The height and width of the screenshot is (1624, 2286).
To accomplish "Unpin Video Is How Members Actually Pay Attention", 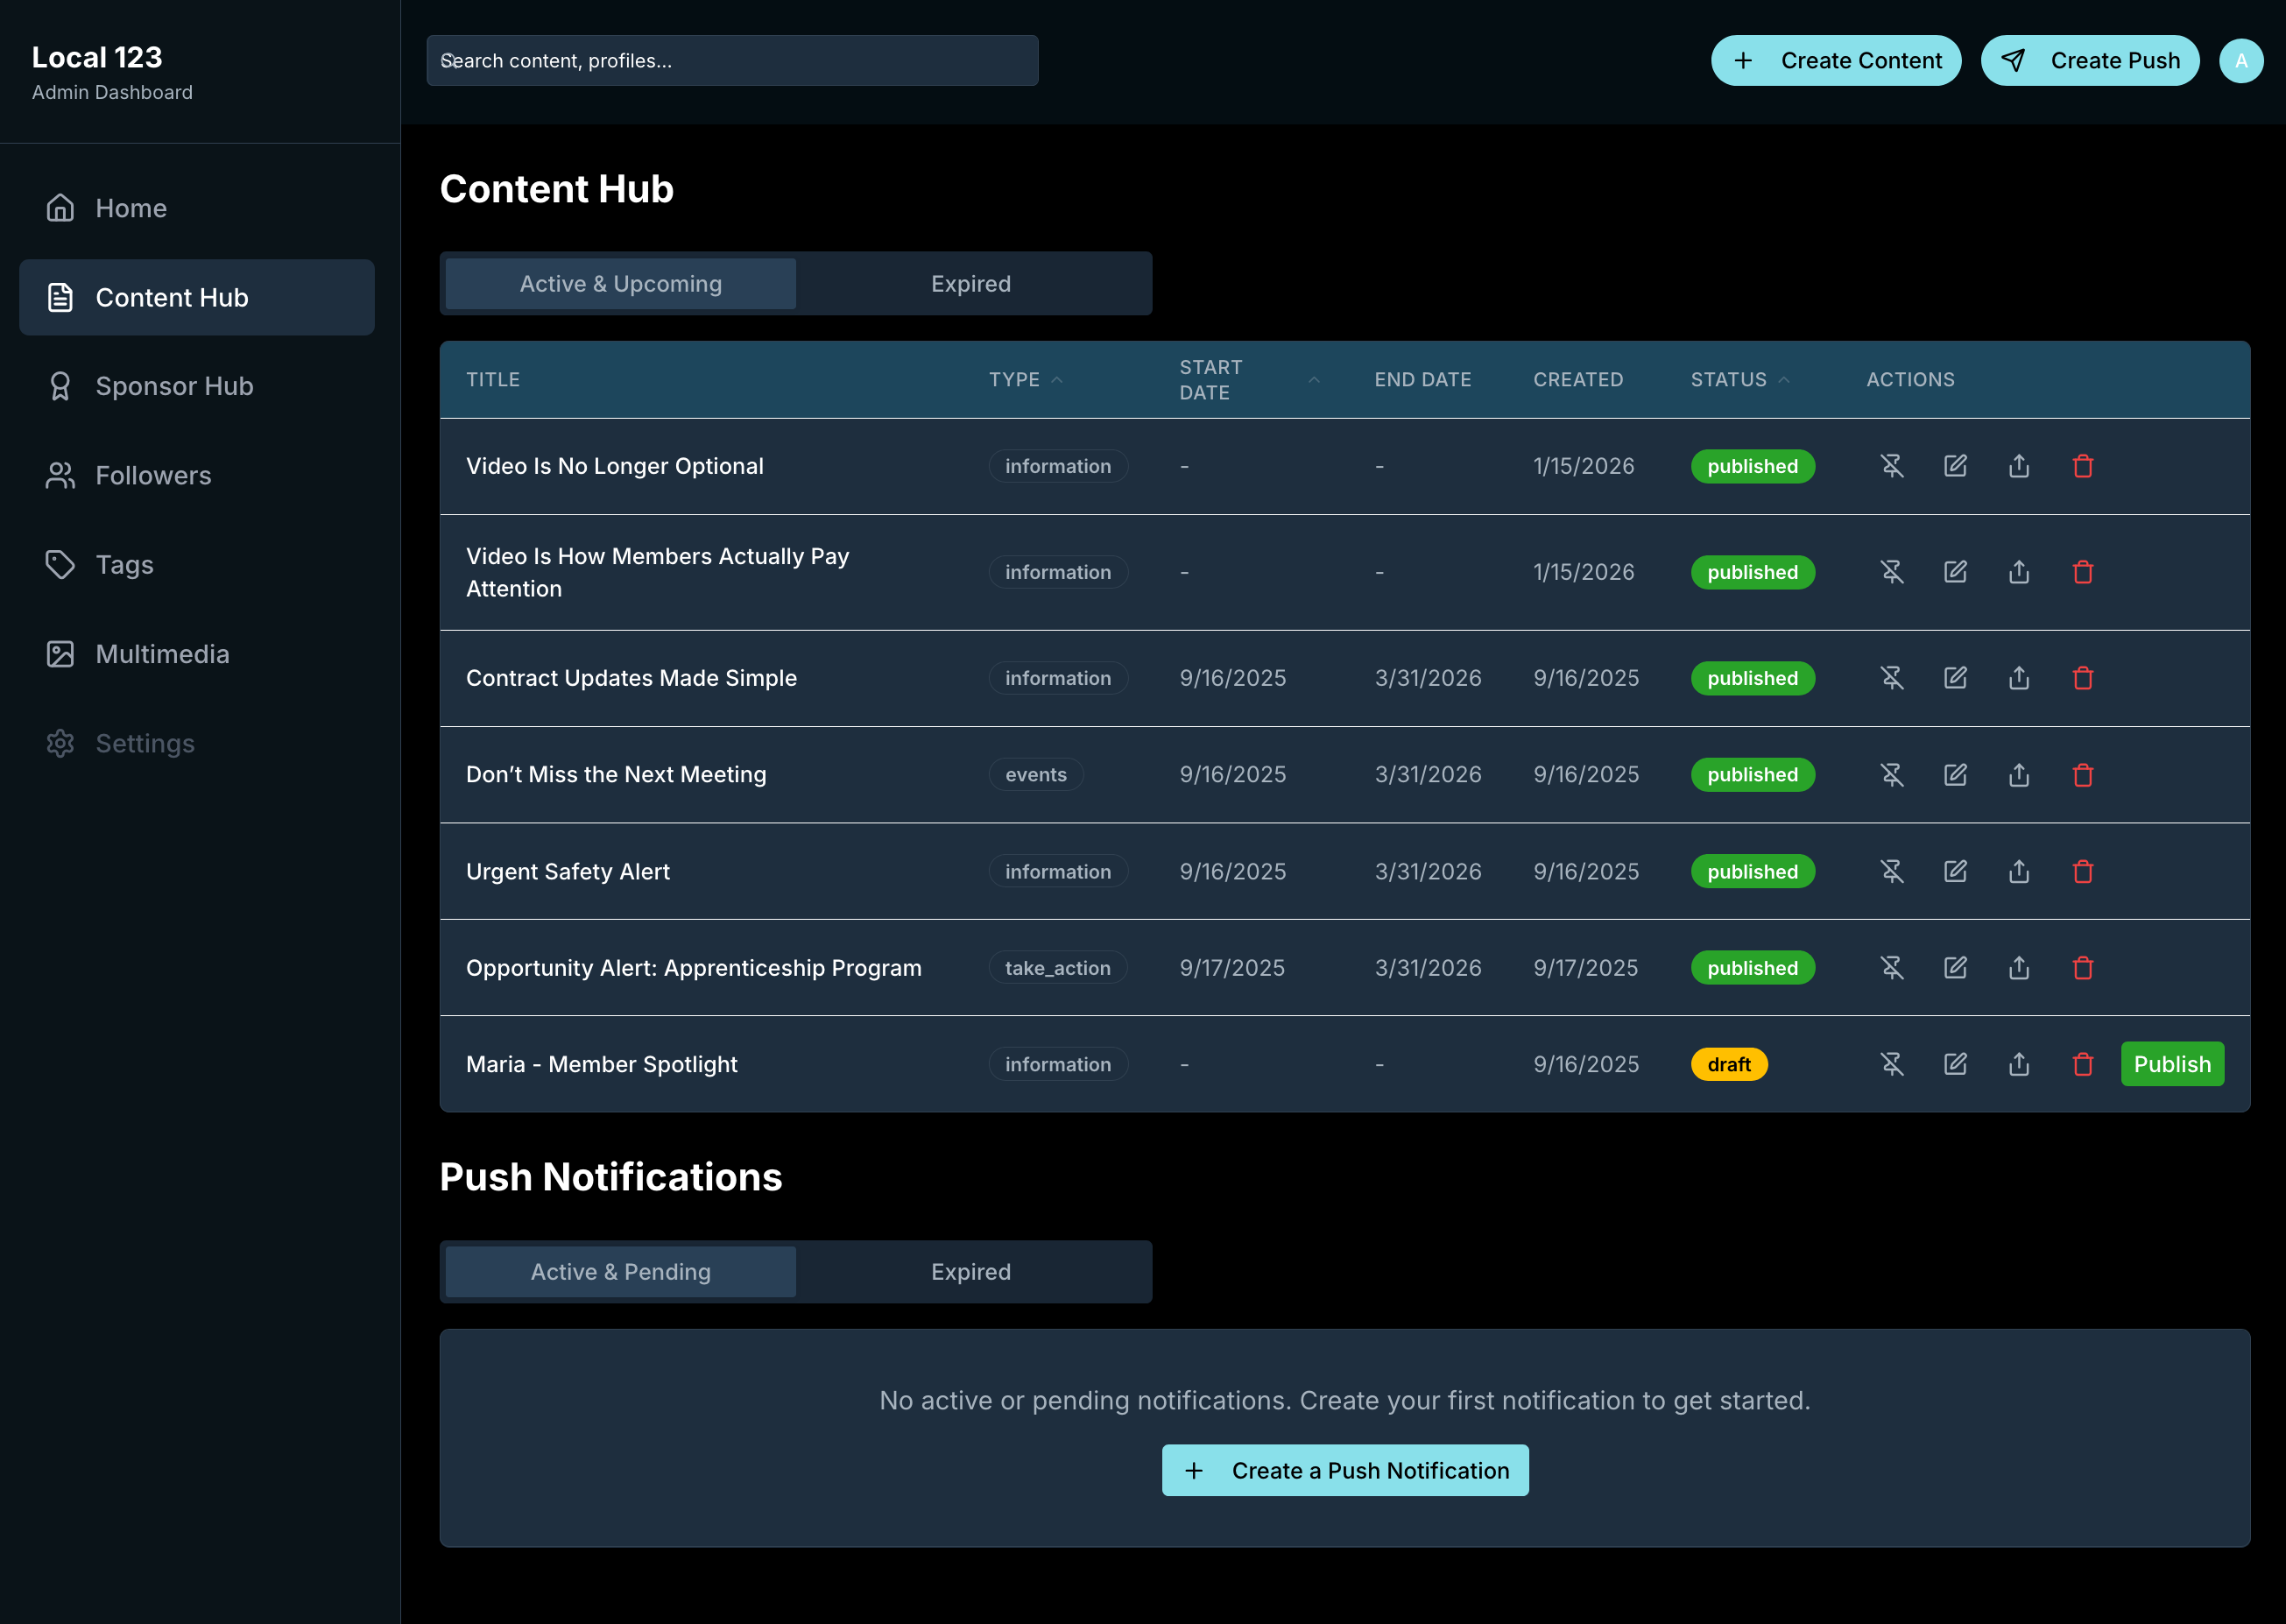I will click(x=1893, y=571).
